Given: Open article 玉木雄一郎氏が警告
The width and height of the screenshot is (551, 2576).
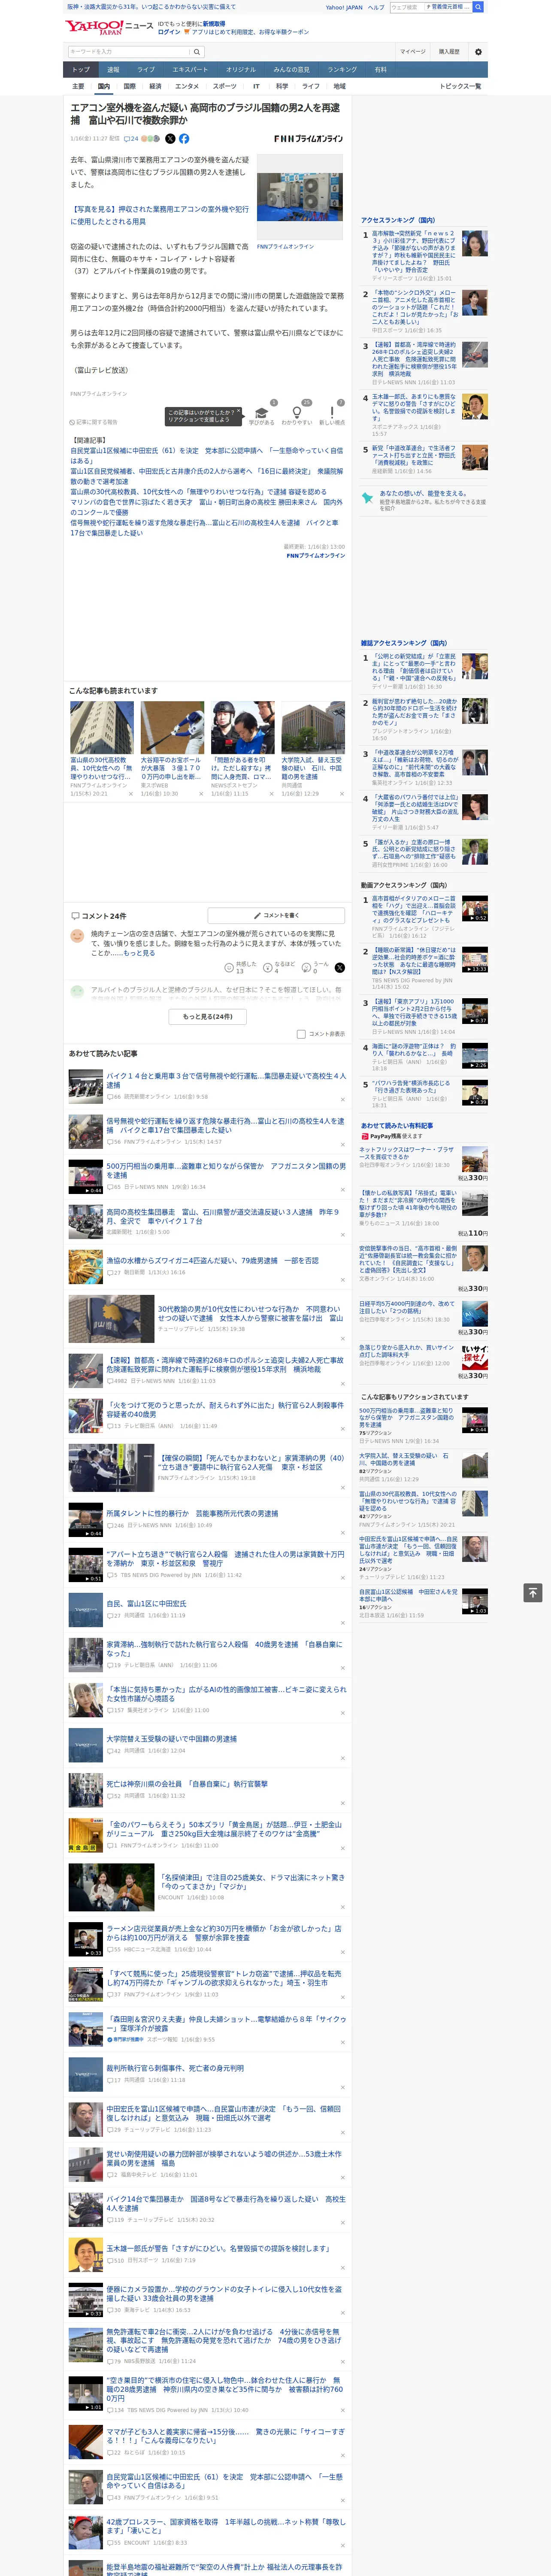Looking at the screenshot, I should click(218, 2248).
